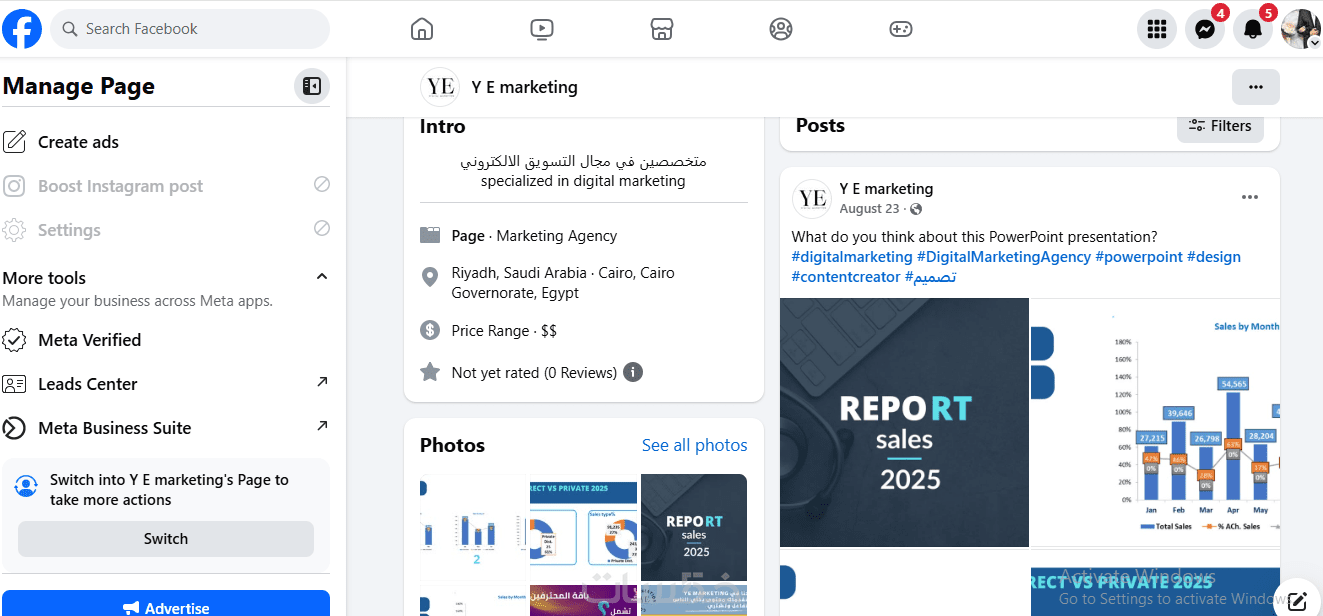Open the Video tab icon
1323x616 pixels.
541,29
